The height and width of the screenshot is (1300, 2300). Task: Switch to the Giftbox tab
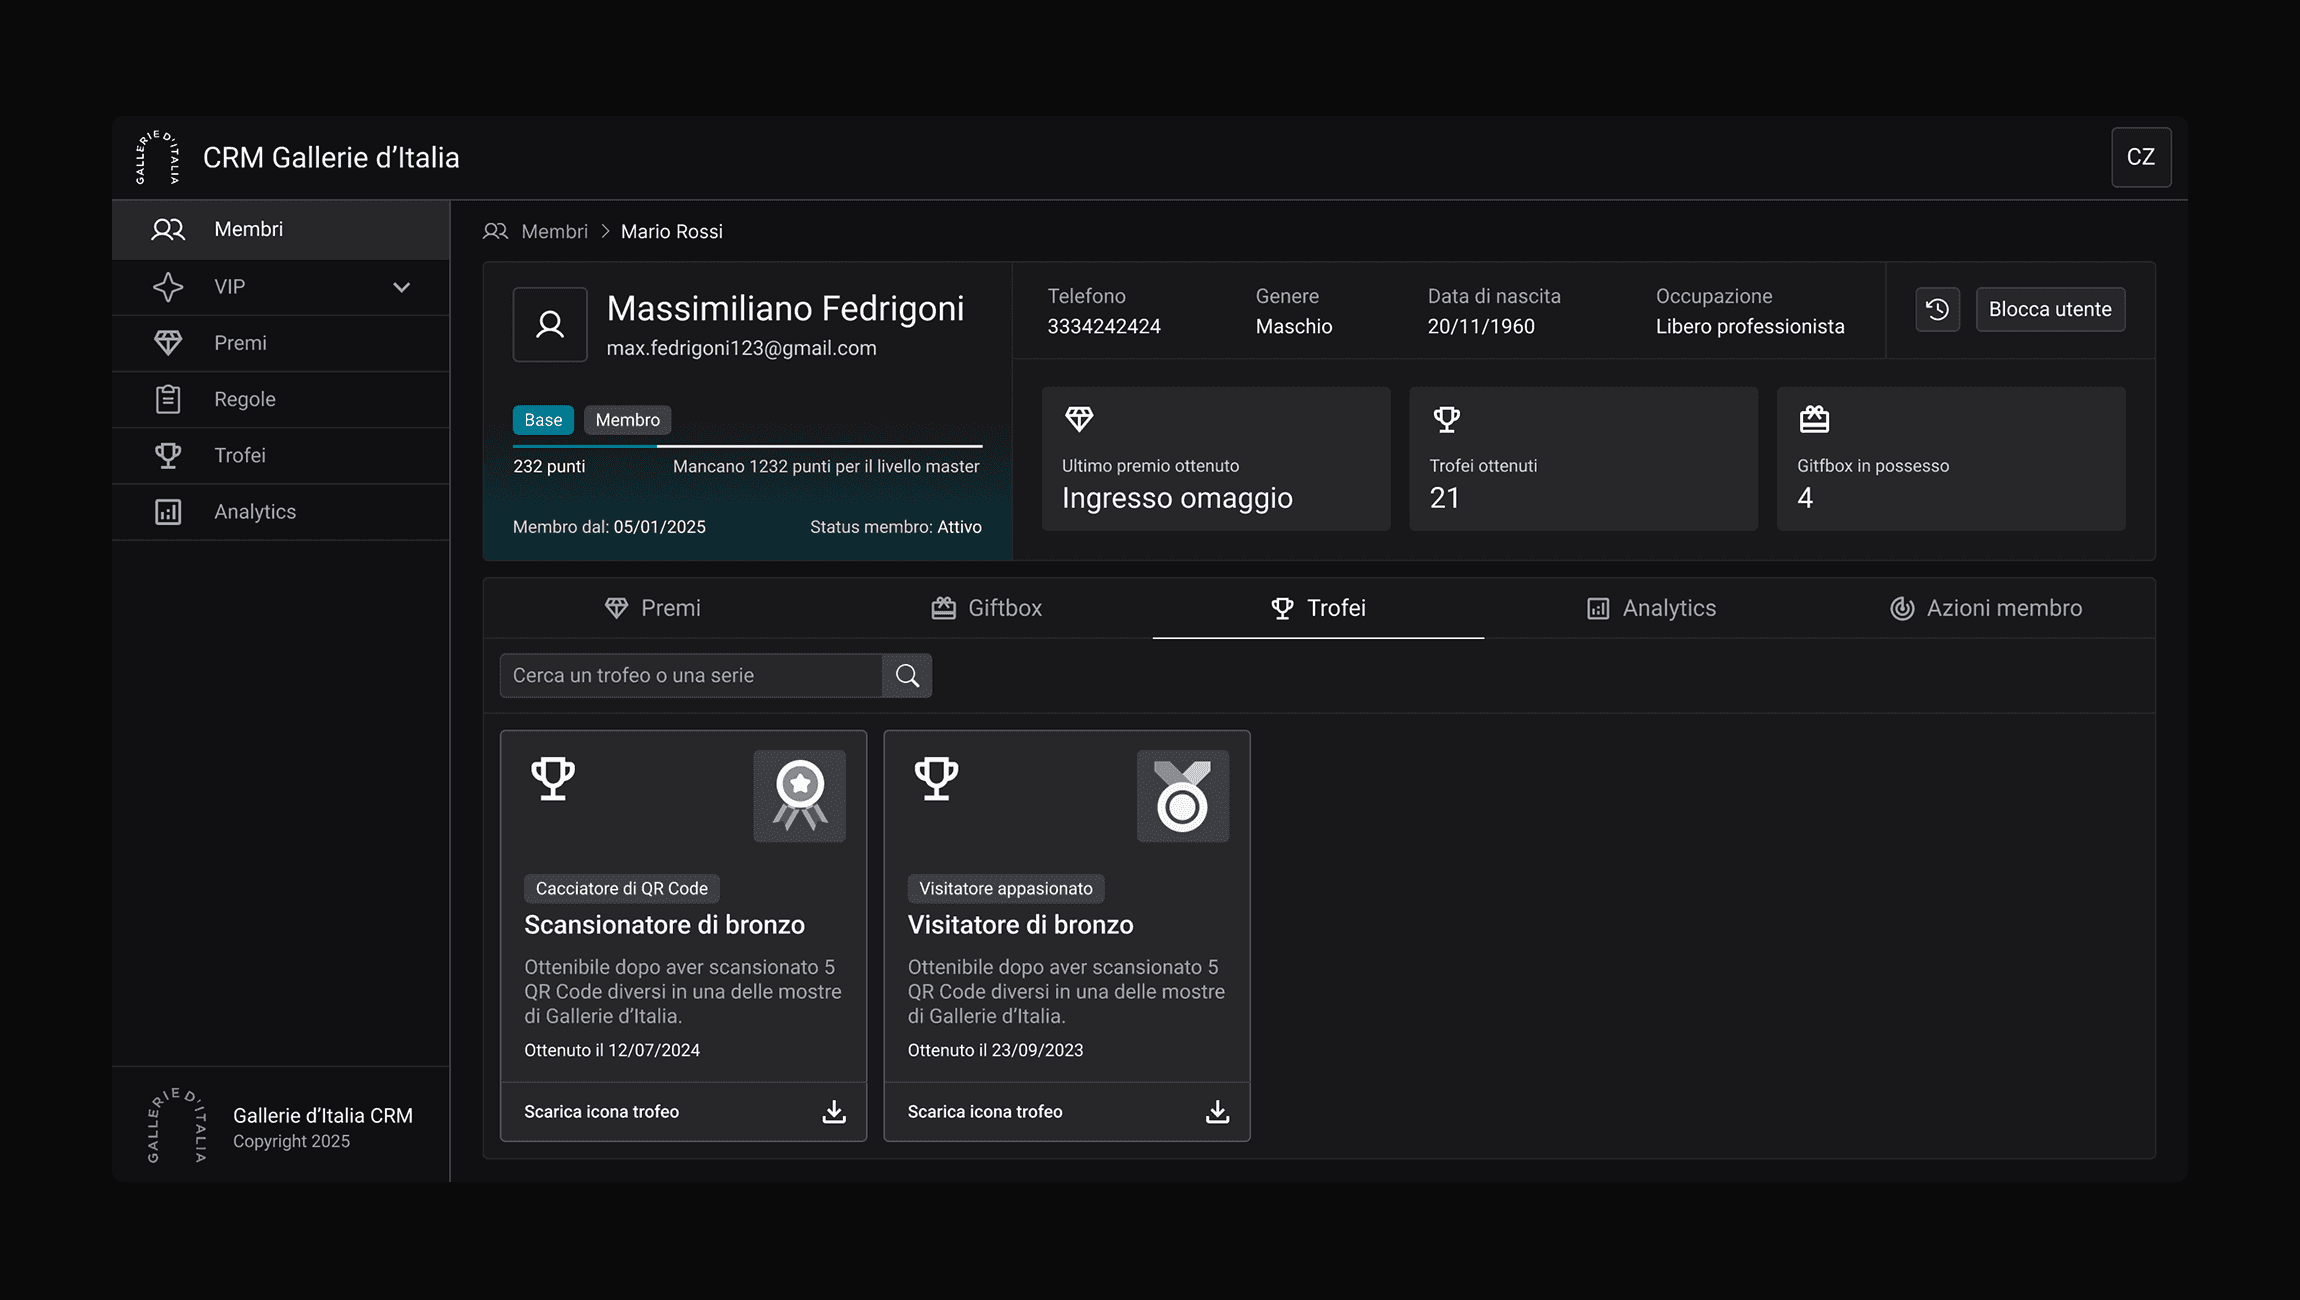(x=987, y=608)
